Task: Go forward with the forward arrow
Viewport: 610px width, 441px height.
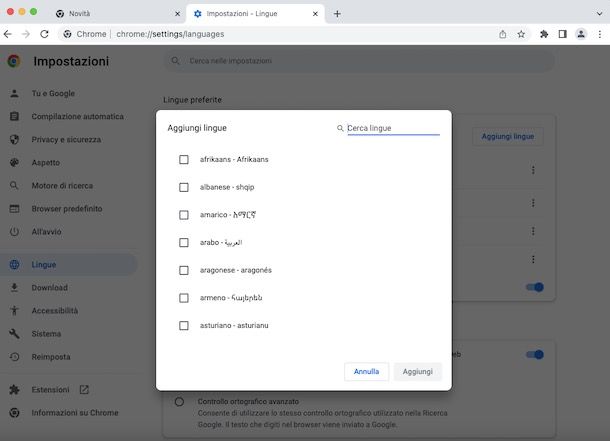Action: coord(26,34)
